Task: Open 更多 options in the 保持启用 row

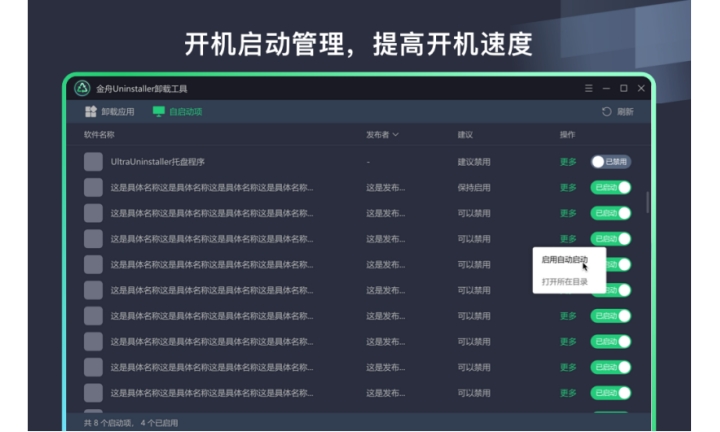Action: (x=567, y=187)
